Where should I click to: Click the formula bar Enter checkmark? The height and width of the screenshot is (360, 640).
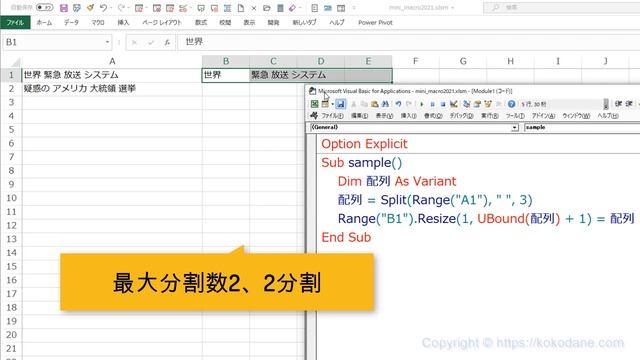pyautogui.click(x=151, y=42)
